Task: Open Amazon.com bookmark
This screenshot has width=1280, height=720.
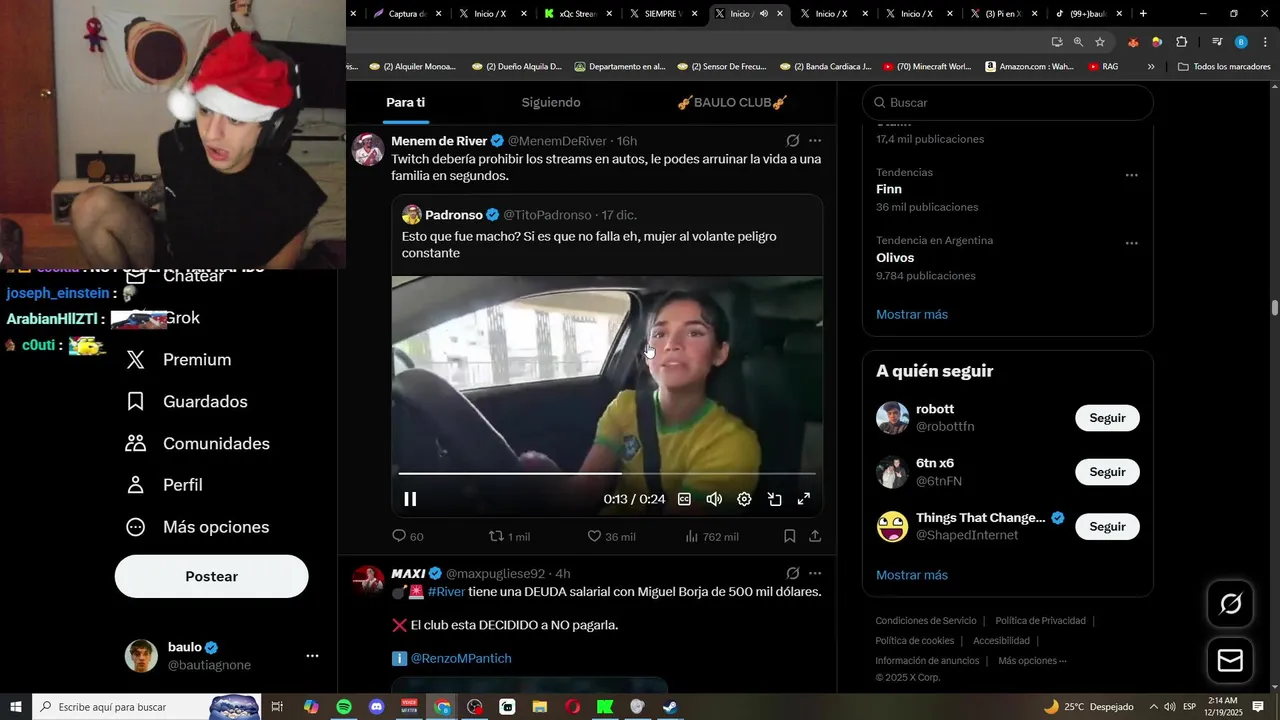Action: (x=1029, y=66)
